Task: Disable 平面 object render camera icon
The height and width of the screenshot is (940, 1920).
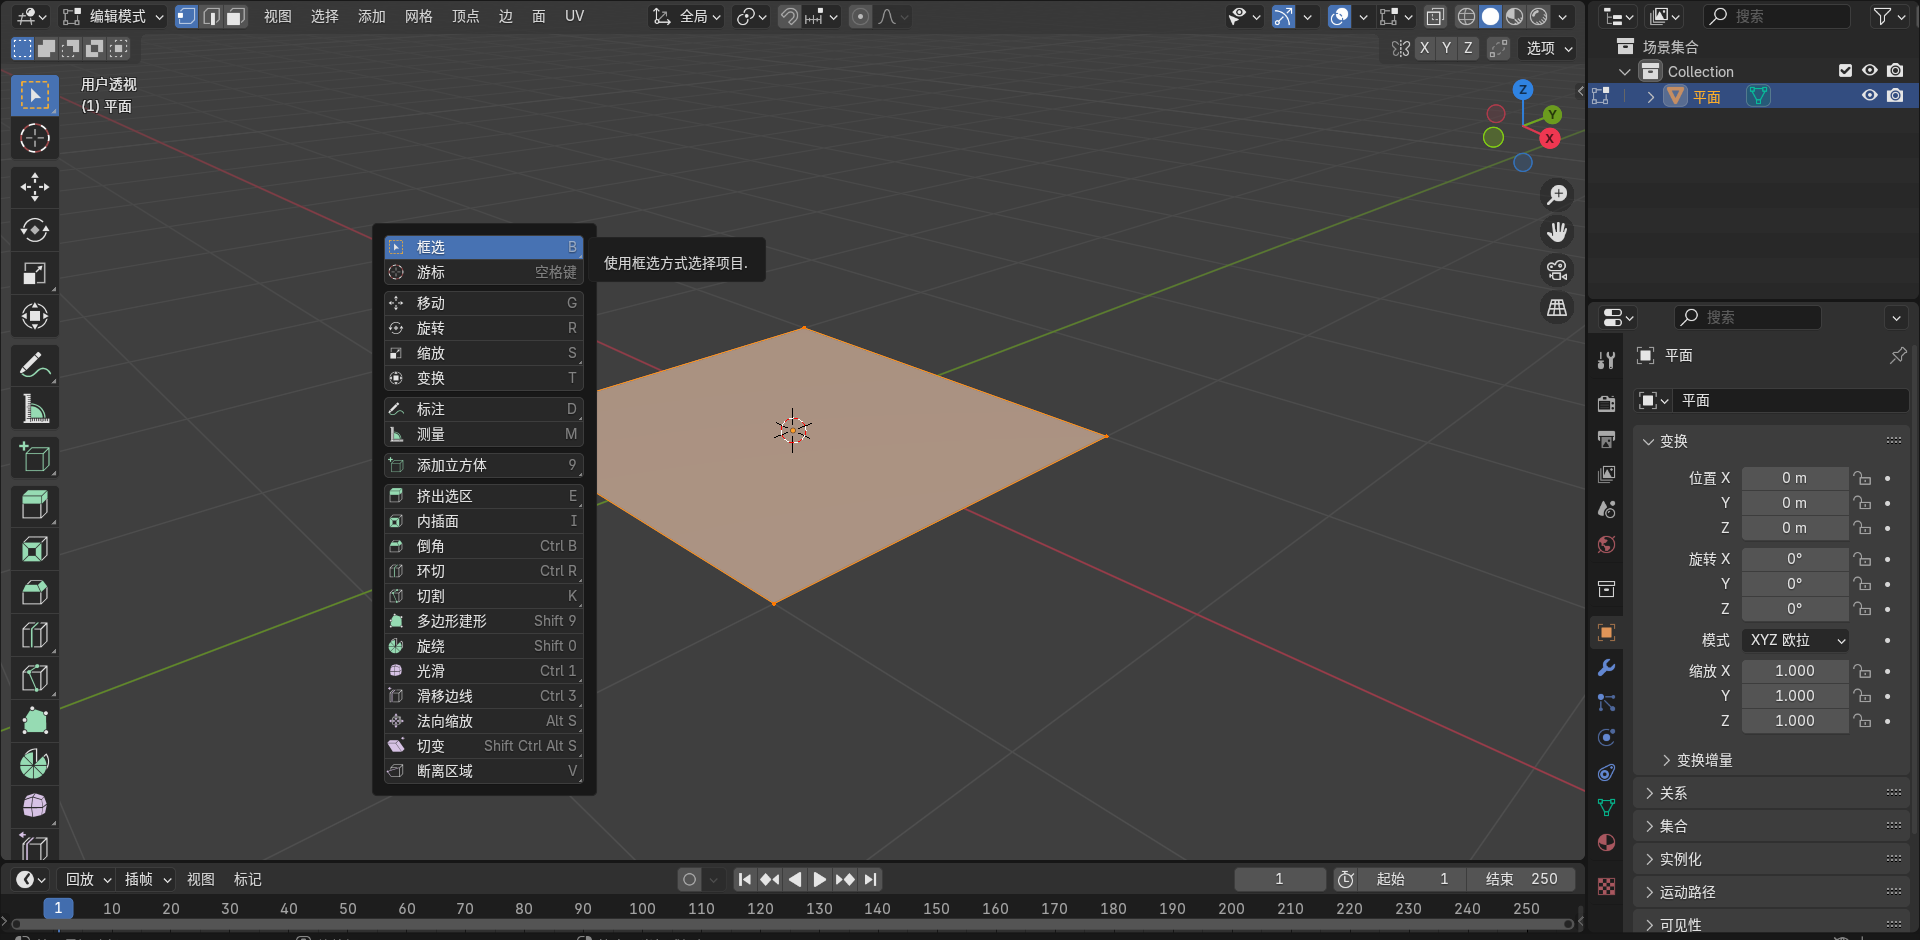Action: (1895, 96)
